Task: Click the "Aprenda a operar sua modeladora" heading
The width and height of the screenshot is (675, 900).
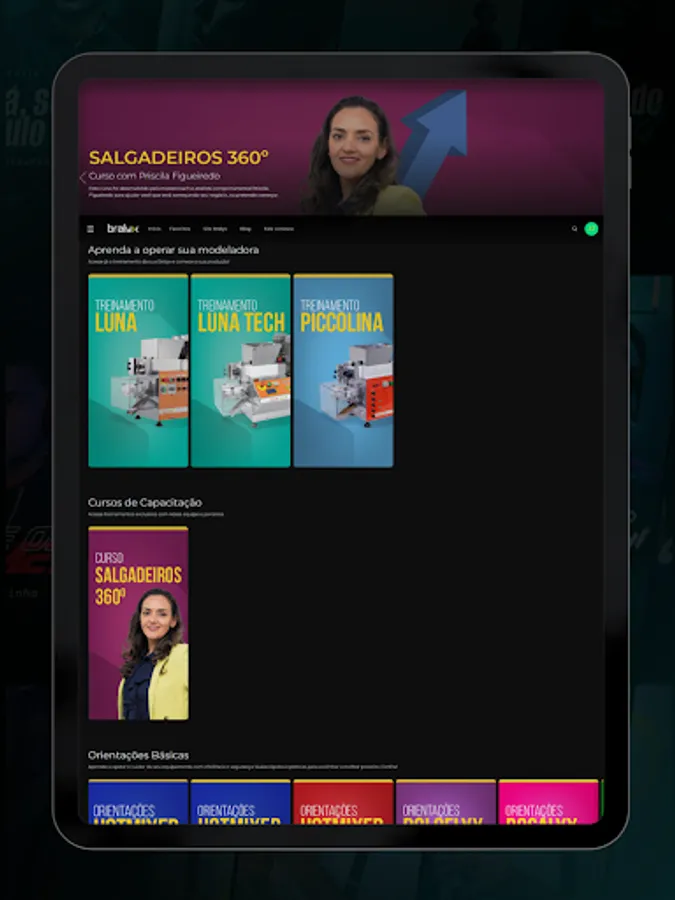Action: tap(173, 250)
